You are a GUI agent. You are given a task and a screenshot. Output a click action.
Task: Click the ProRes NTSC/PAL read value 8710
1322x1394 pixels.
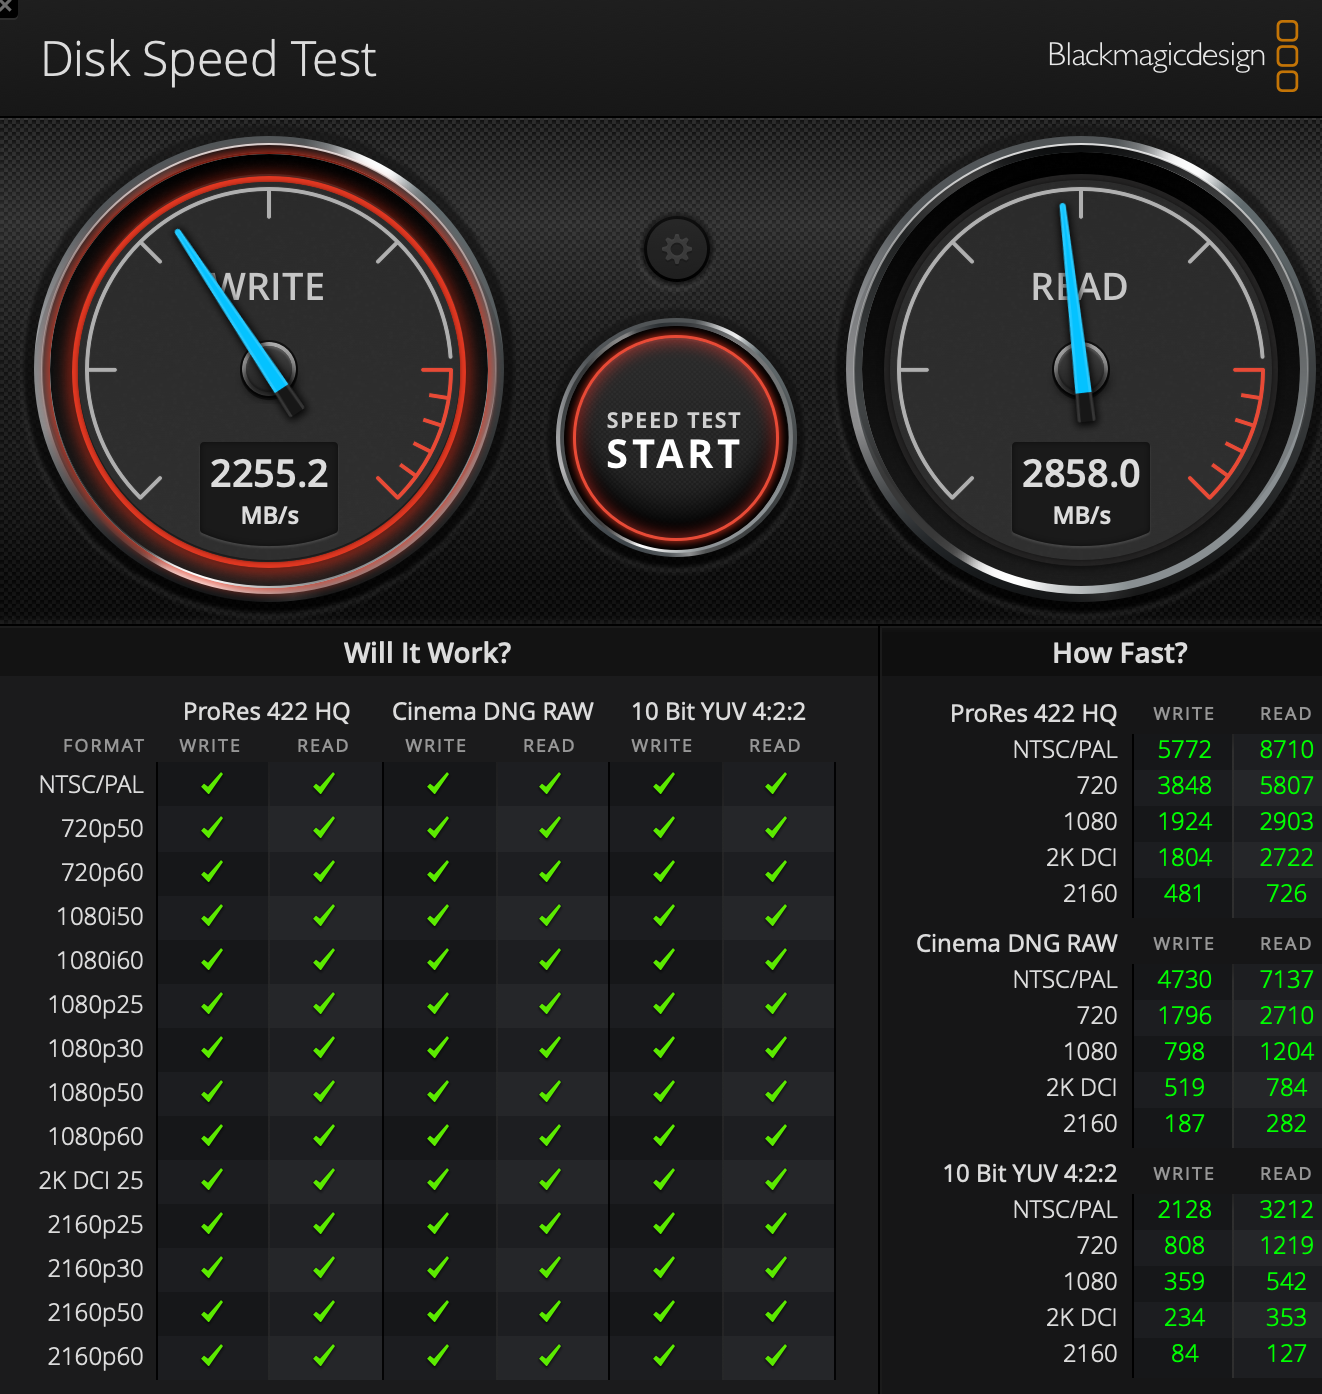click(1286, 749)
